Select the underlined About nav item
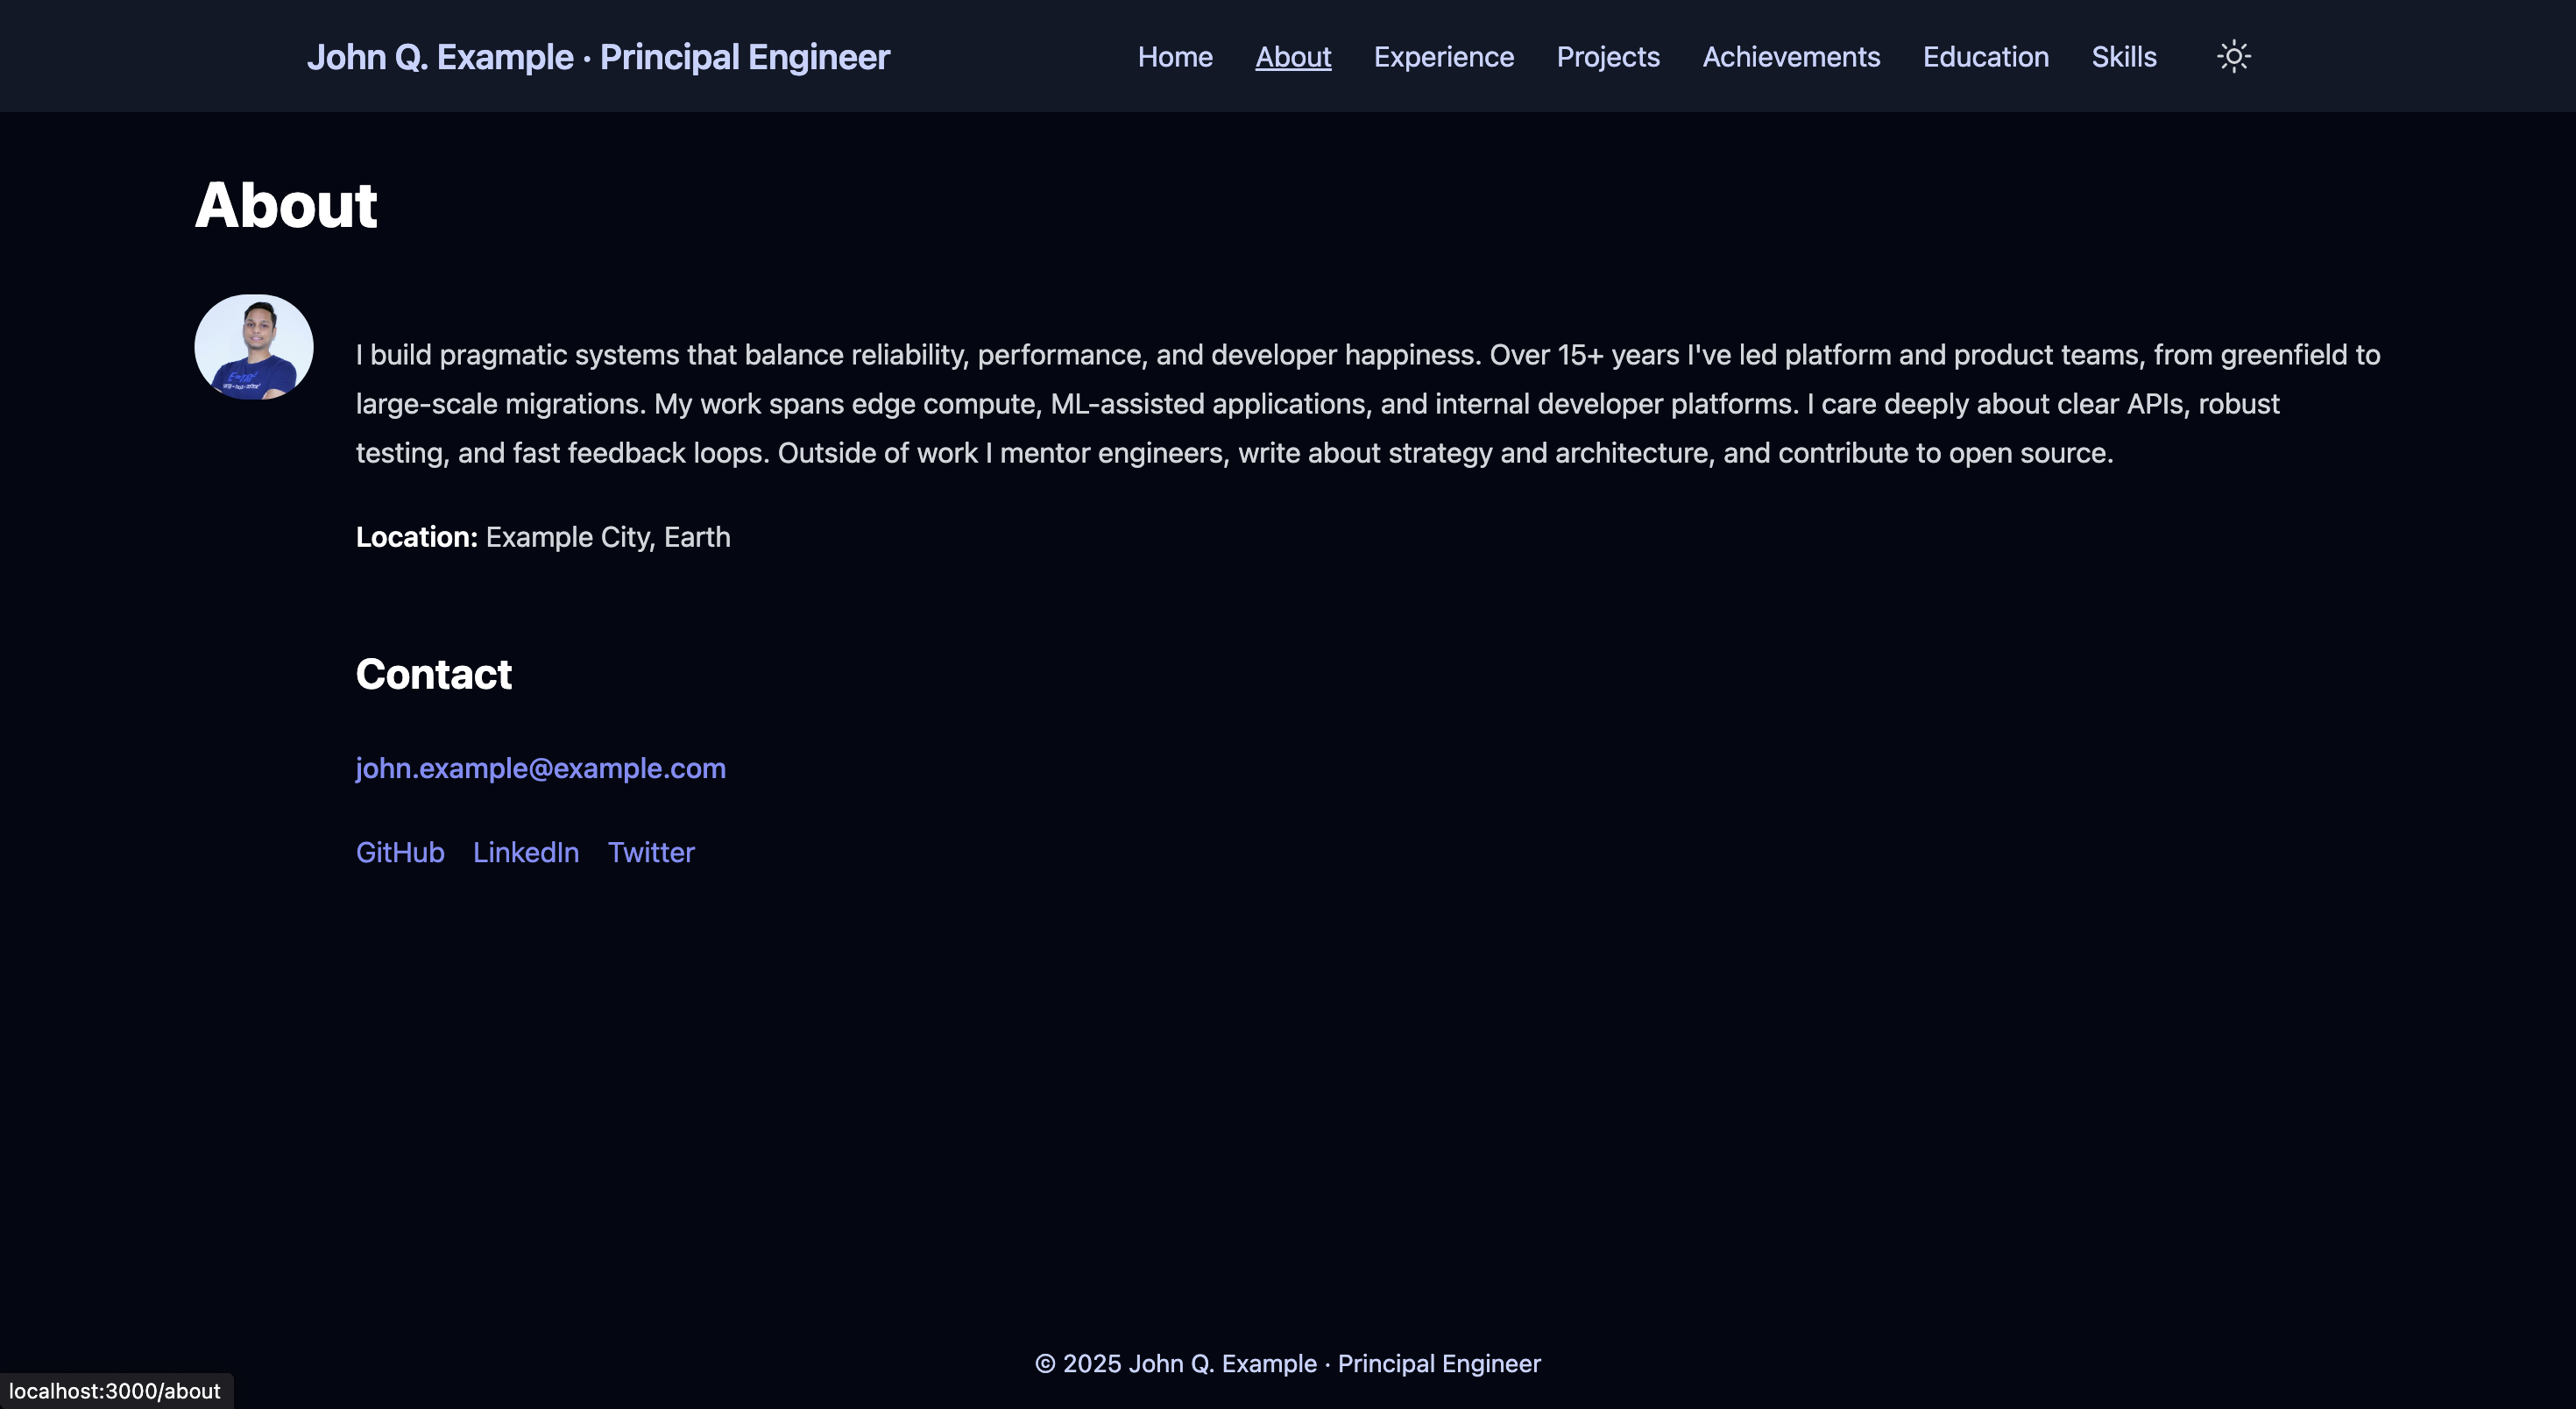The image size is (2576, 1409). tap(1293, 57)
